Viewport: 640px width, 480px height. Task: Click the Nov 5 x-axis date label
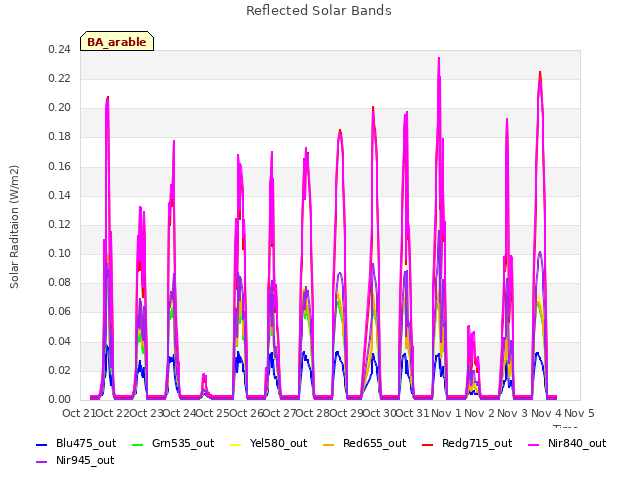[x=579, y=413]
